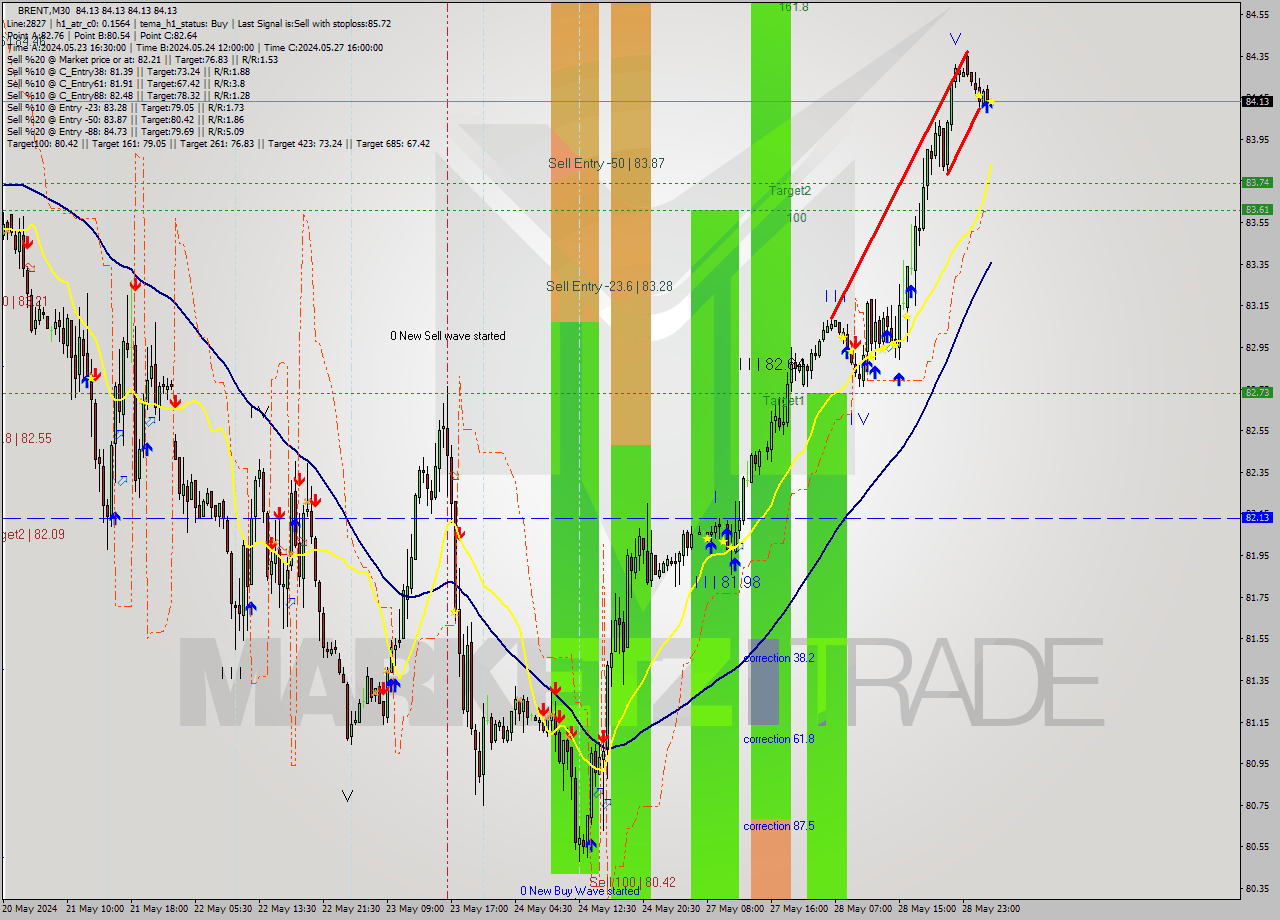This screenshot has height=920, width=1280.
Task: Click the 'Sell Entry -23.6 | 83.28' label
Action: pyautogui.click(x=609, y=286)
